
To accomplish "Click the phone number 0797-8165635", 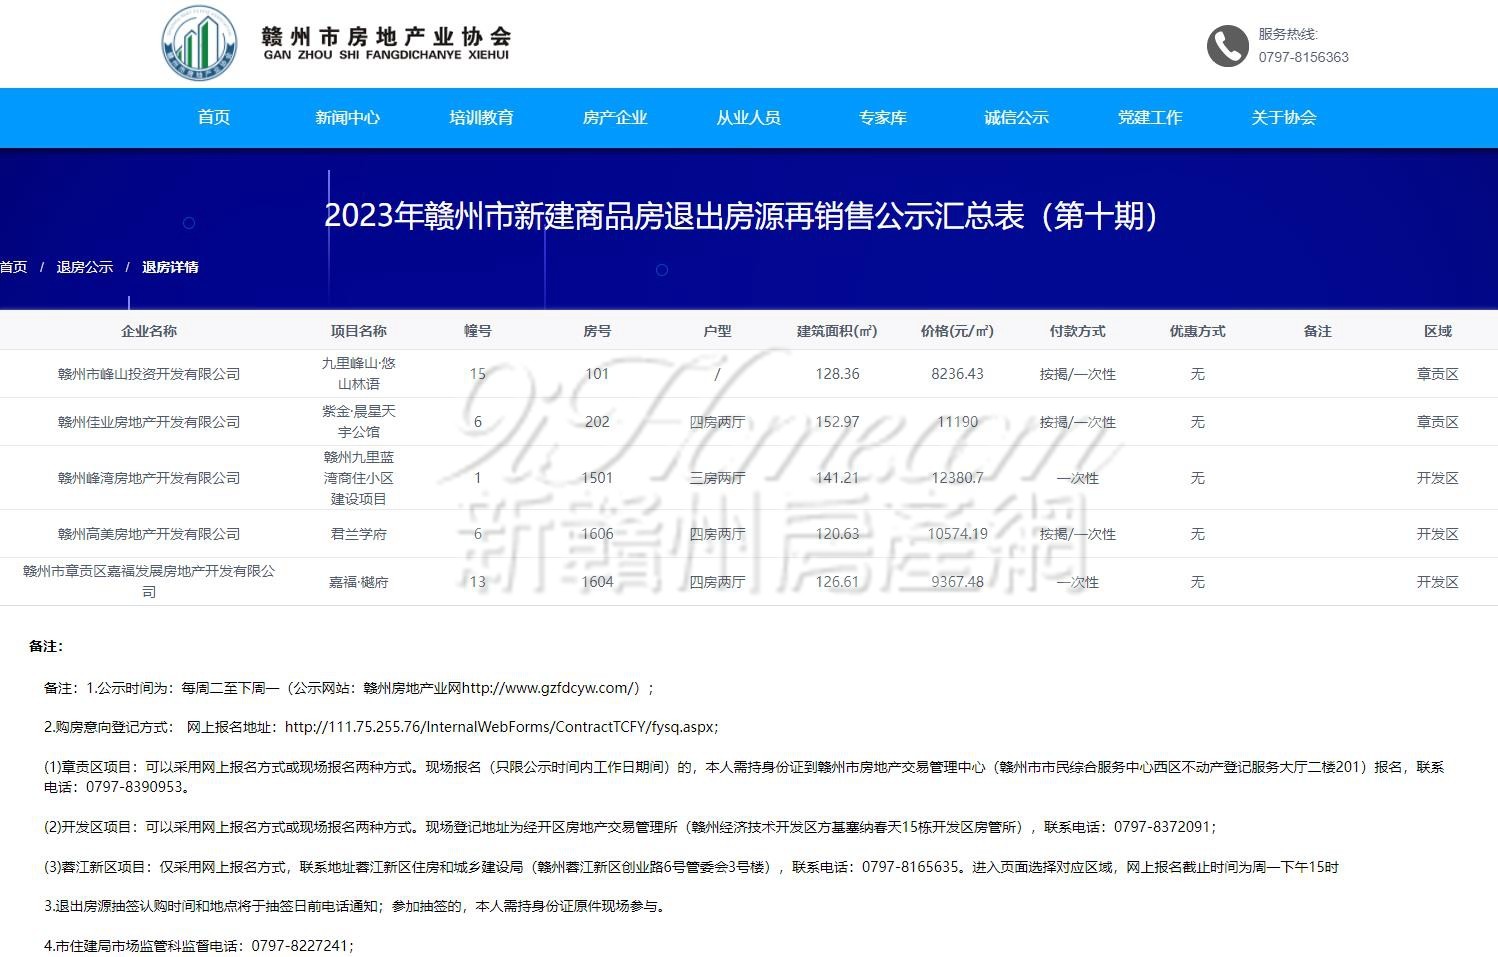I will coord(910,867).
